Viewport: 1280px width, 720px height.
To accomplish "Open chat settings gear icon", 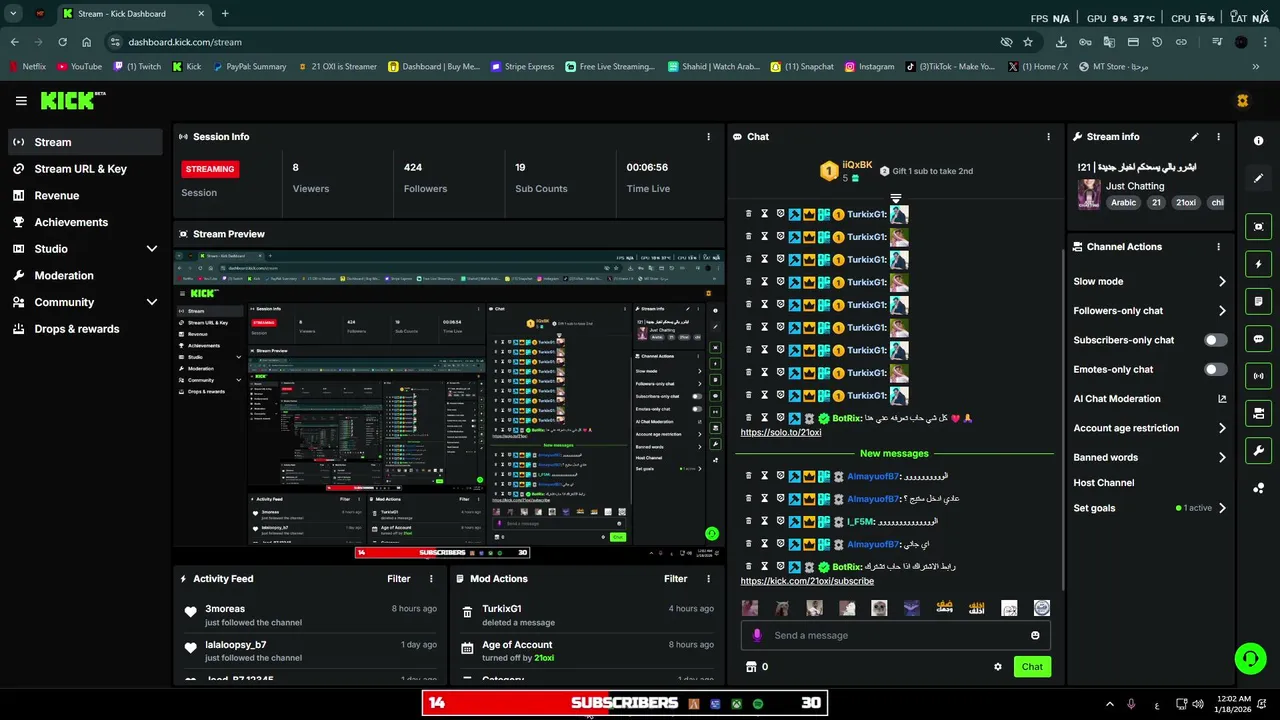I will tap(997, 667).
